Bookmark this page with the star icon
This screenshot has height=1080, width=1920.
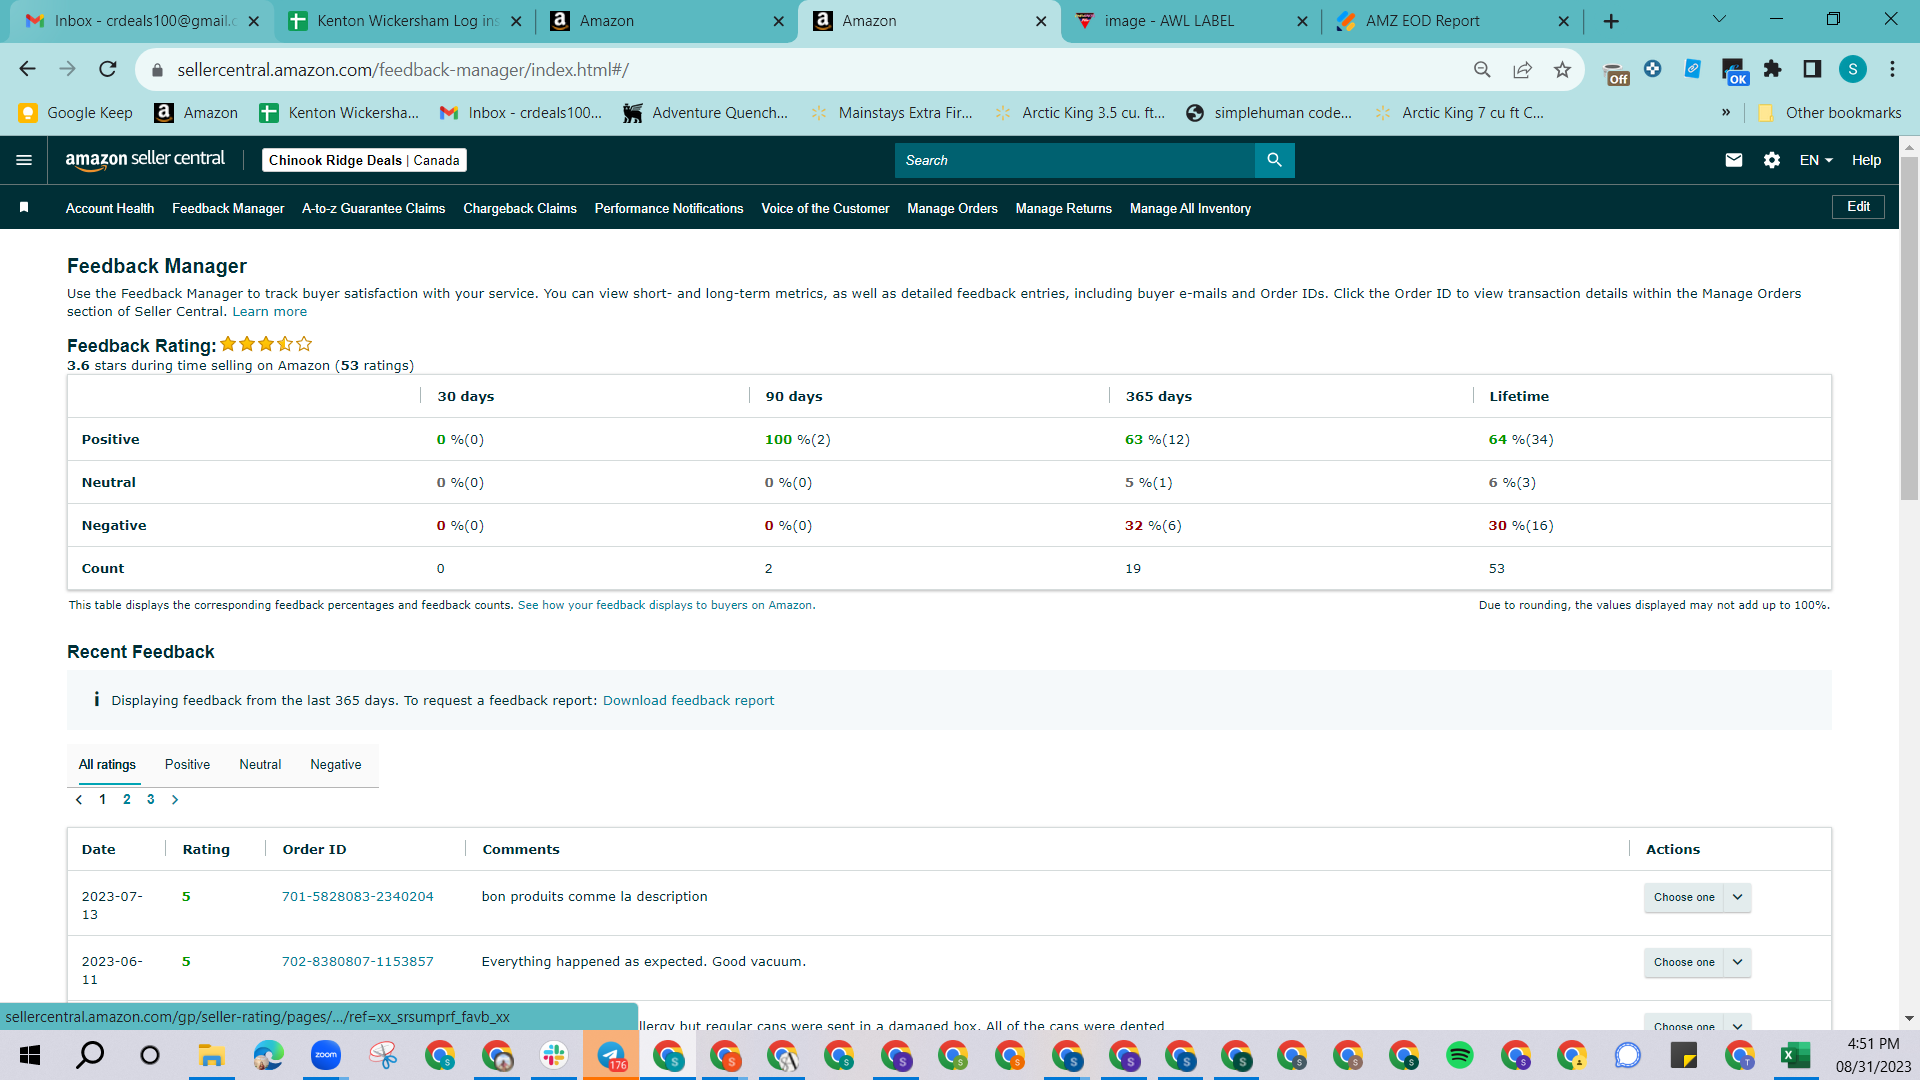click(x=1562, y=69)
